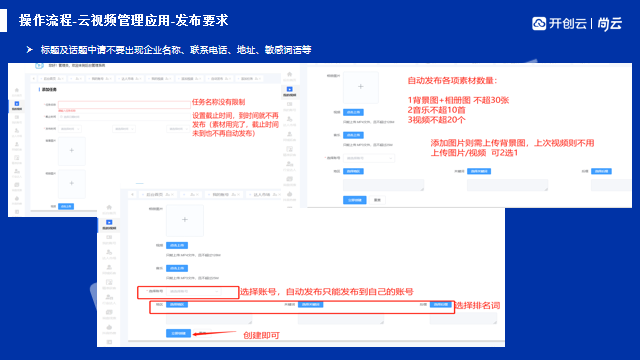Open the middle publish-time dropdown in the left screenshot
Screen dimensions: 640x360
pos(124,129)
